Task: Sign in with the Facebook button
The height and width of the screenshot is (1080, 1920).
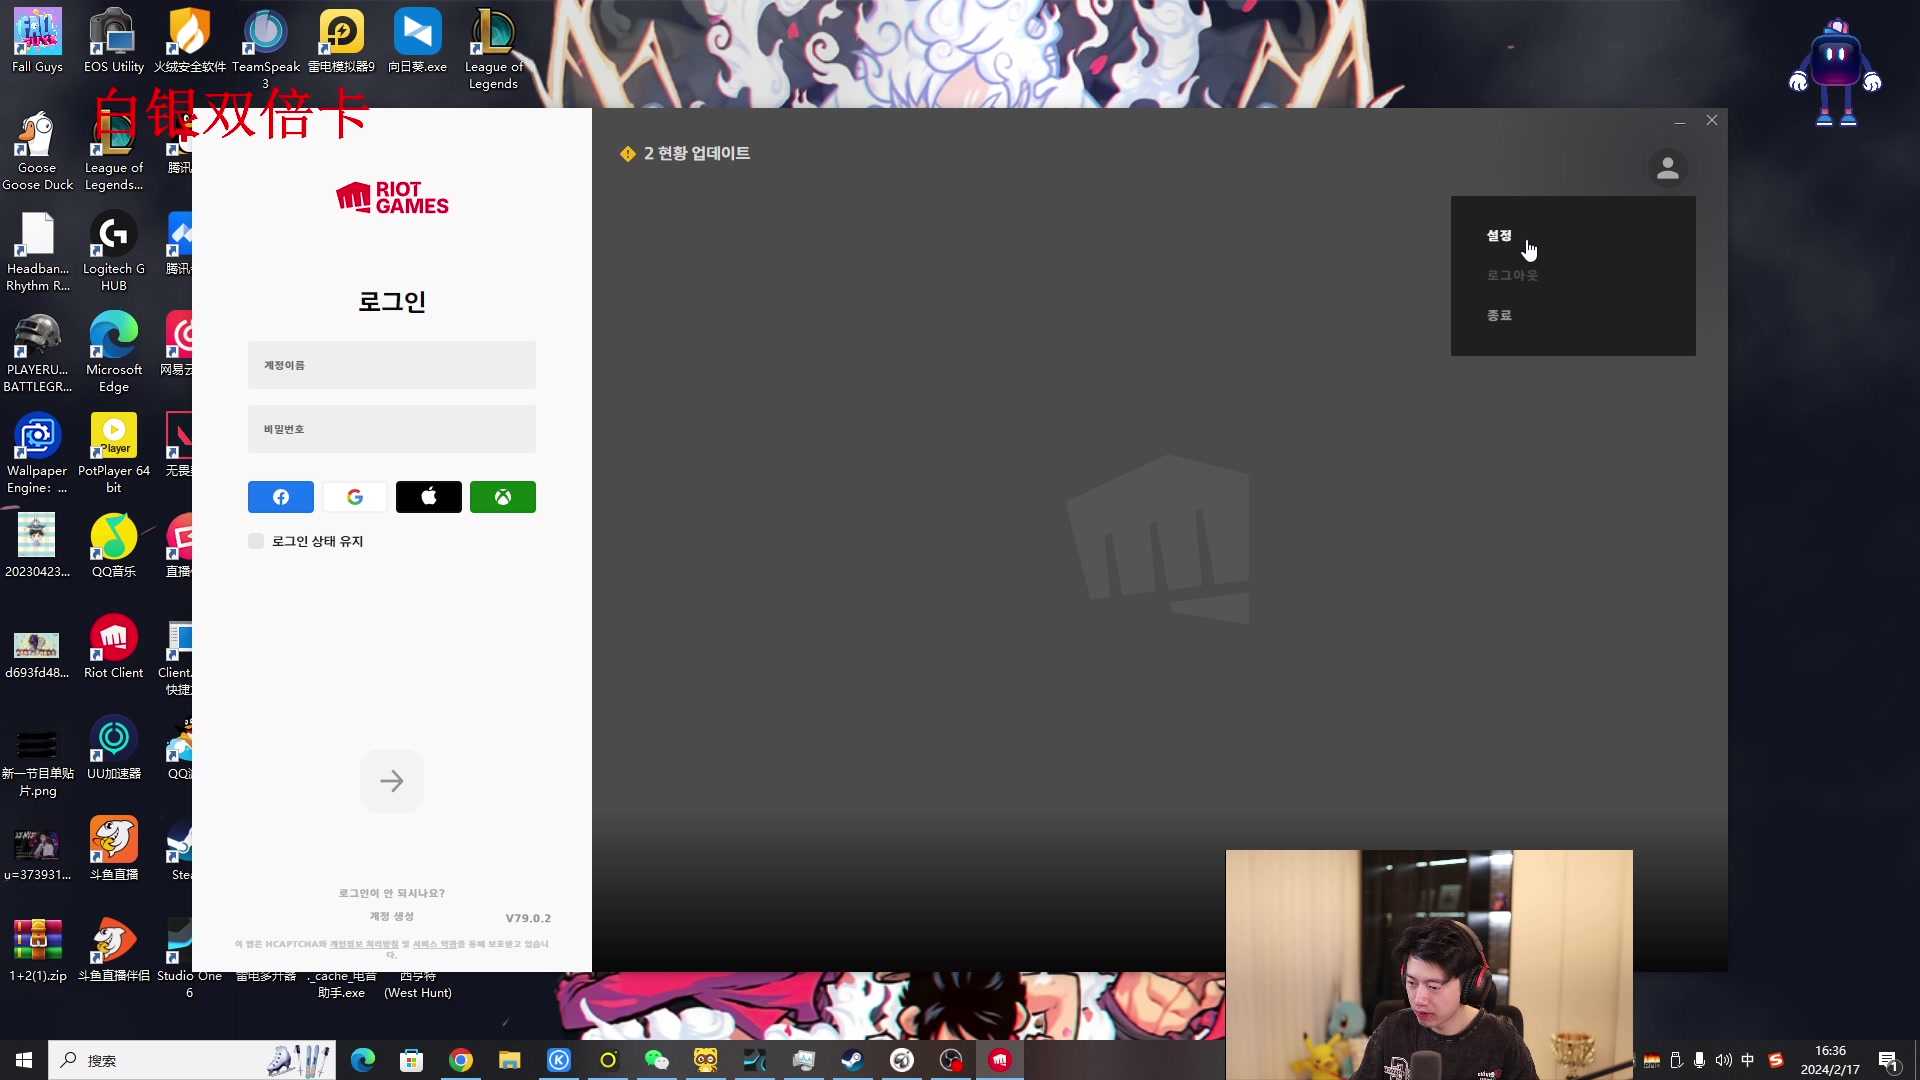Action: pos(281,497)
